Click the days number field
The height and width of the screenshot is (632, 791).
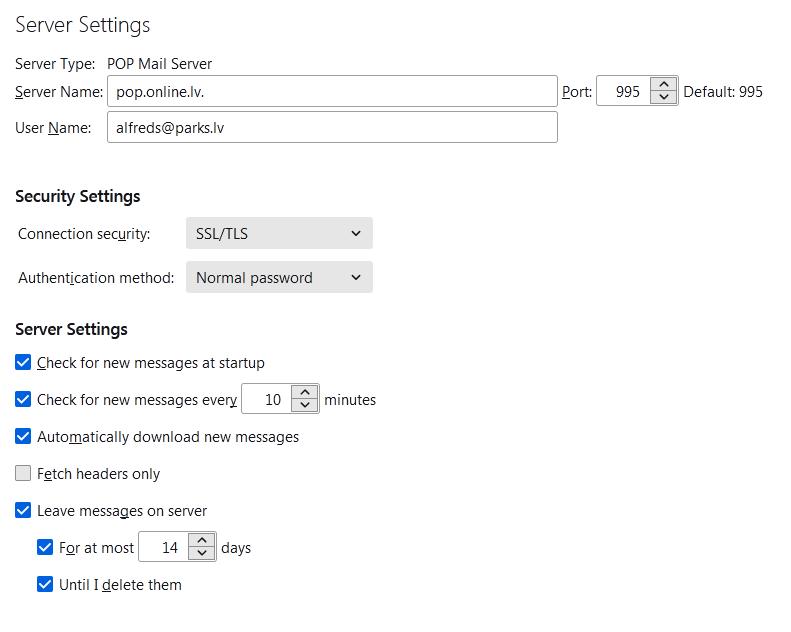pyautogui.click(x=164, y=547)
